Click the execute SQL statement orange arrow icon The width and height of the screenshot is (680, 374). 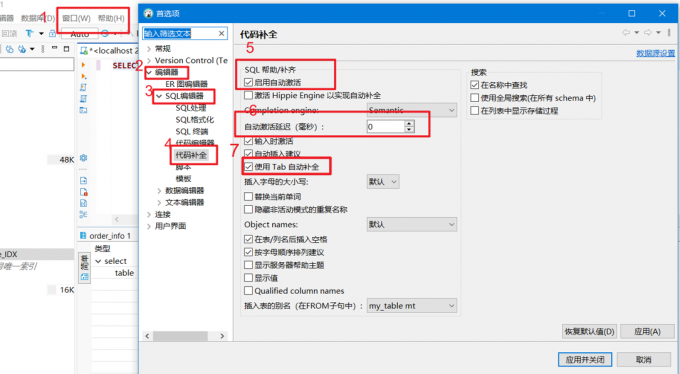83,65
